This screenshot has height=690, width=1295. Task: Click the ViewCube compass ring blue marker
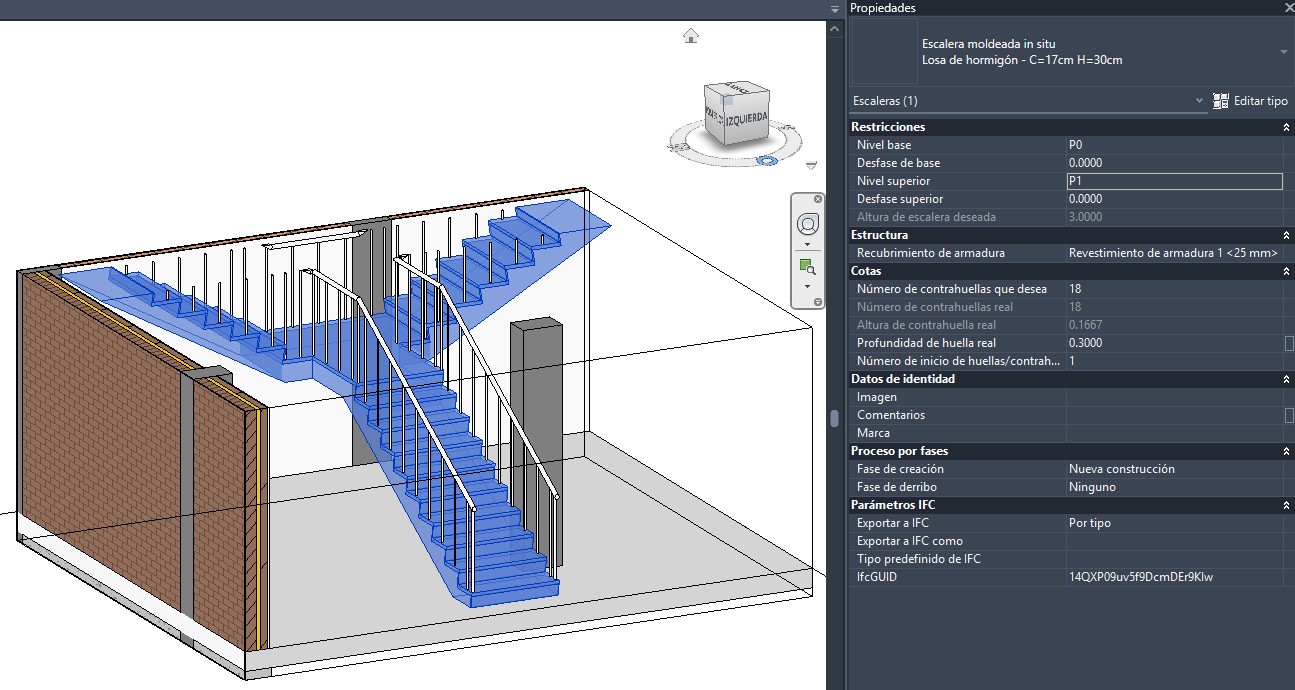767,160
